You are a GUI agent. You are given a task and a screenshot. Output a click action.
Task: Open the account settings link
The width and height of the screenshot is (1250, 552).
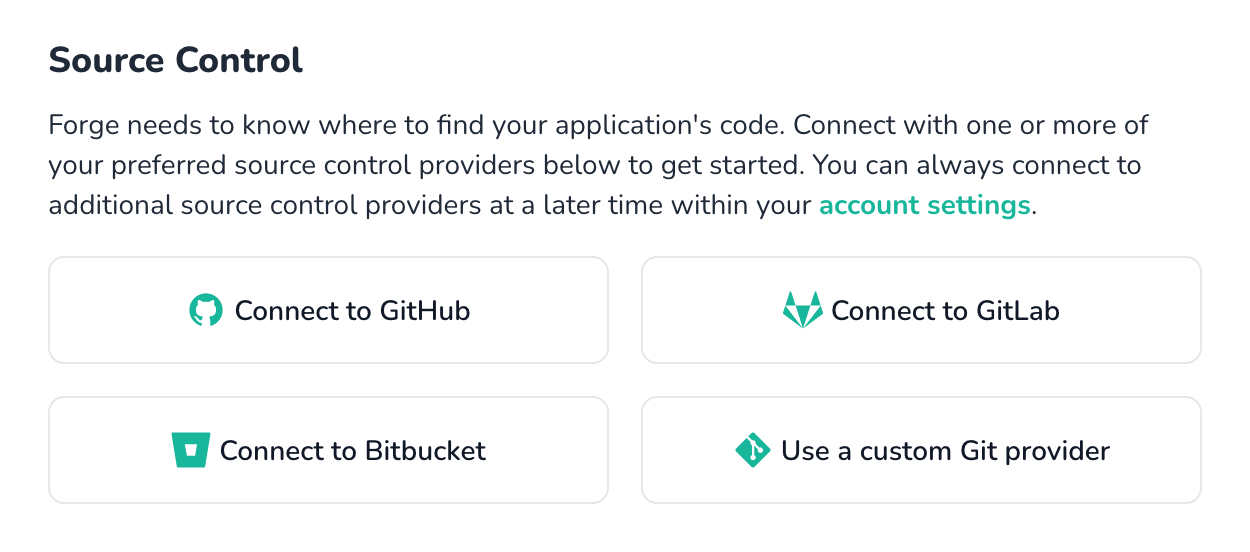click(924, 206)
